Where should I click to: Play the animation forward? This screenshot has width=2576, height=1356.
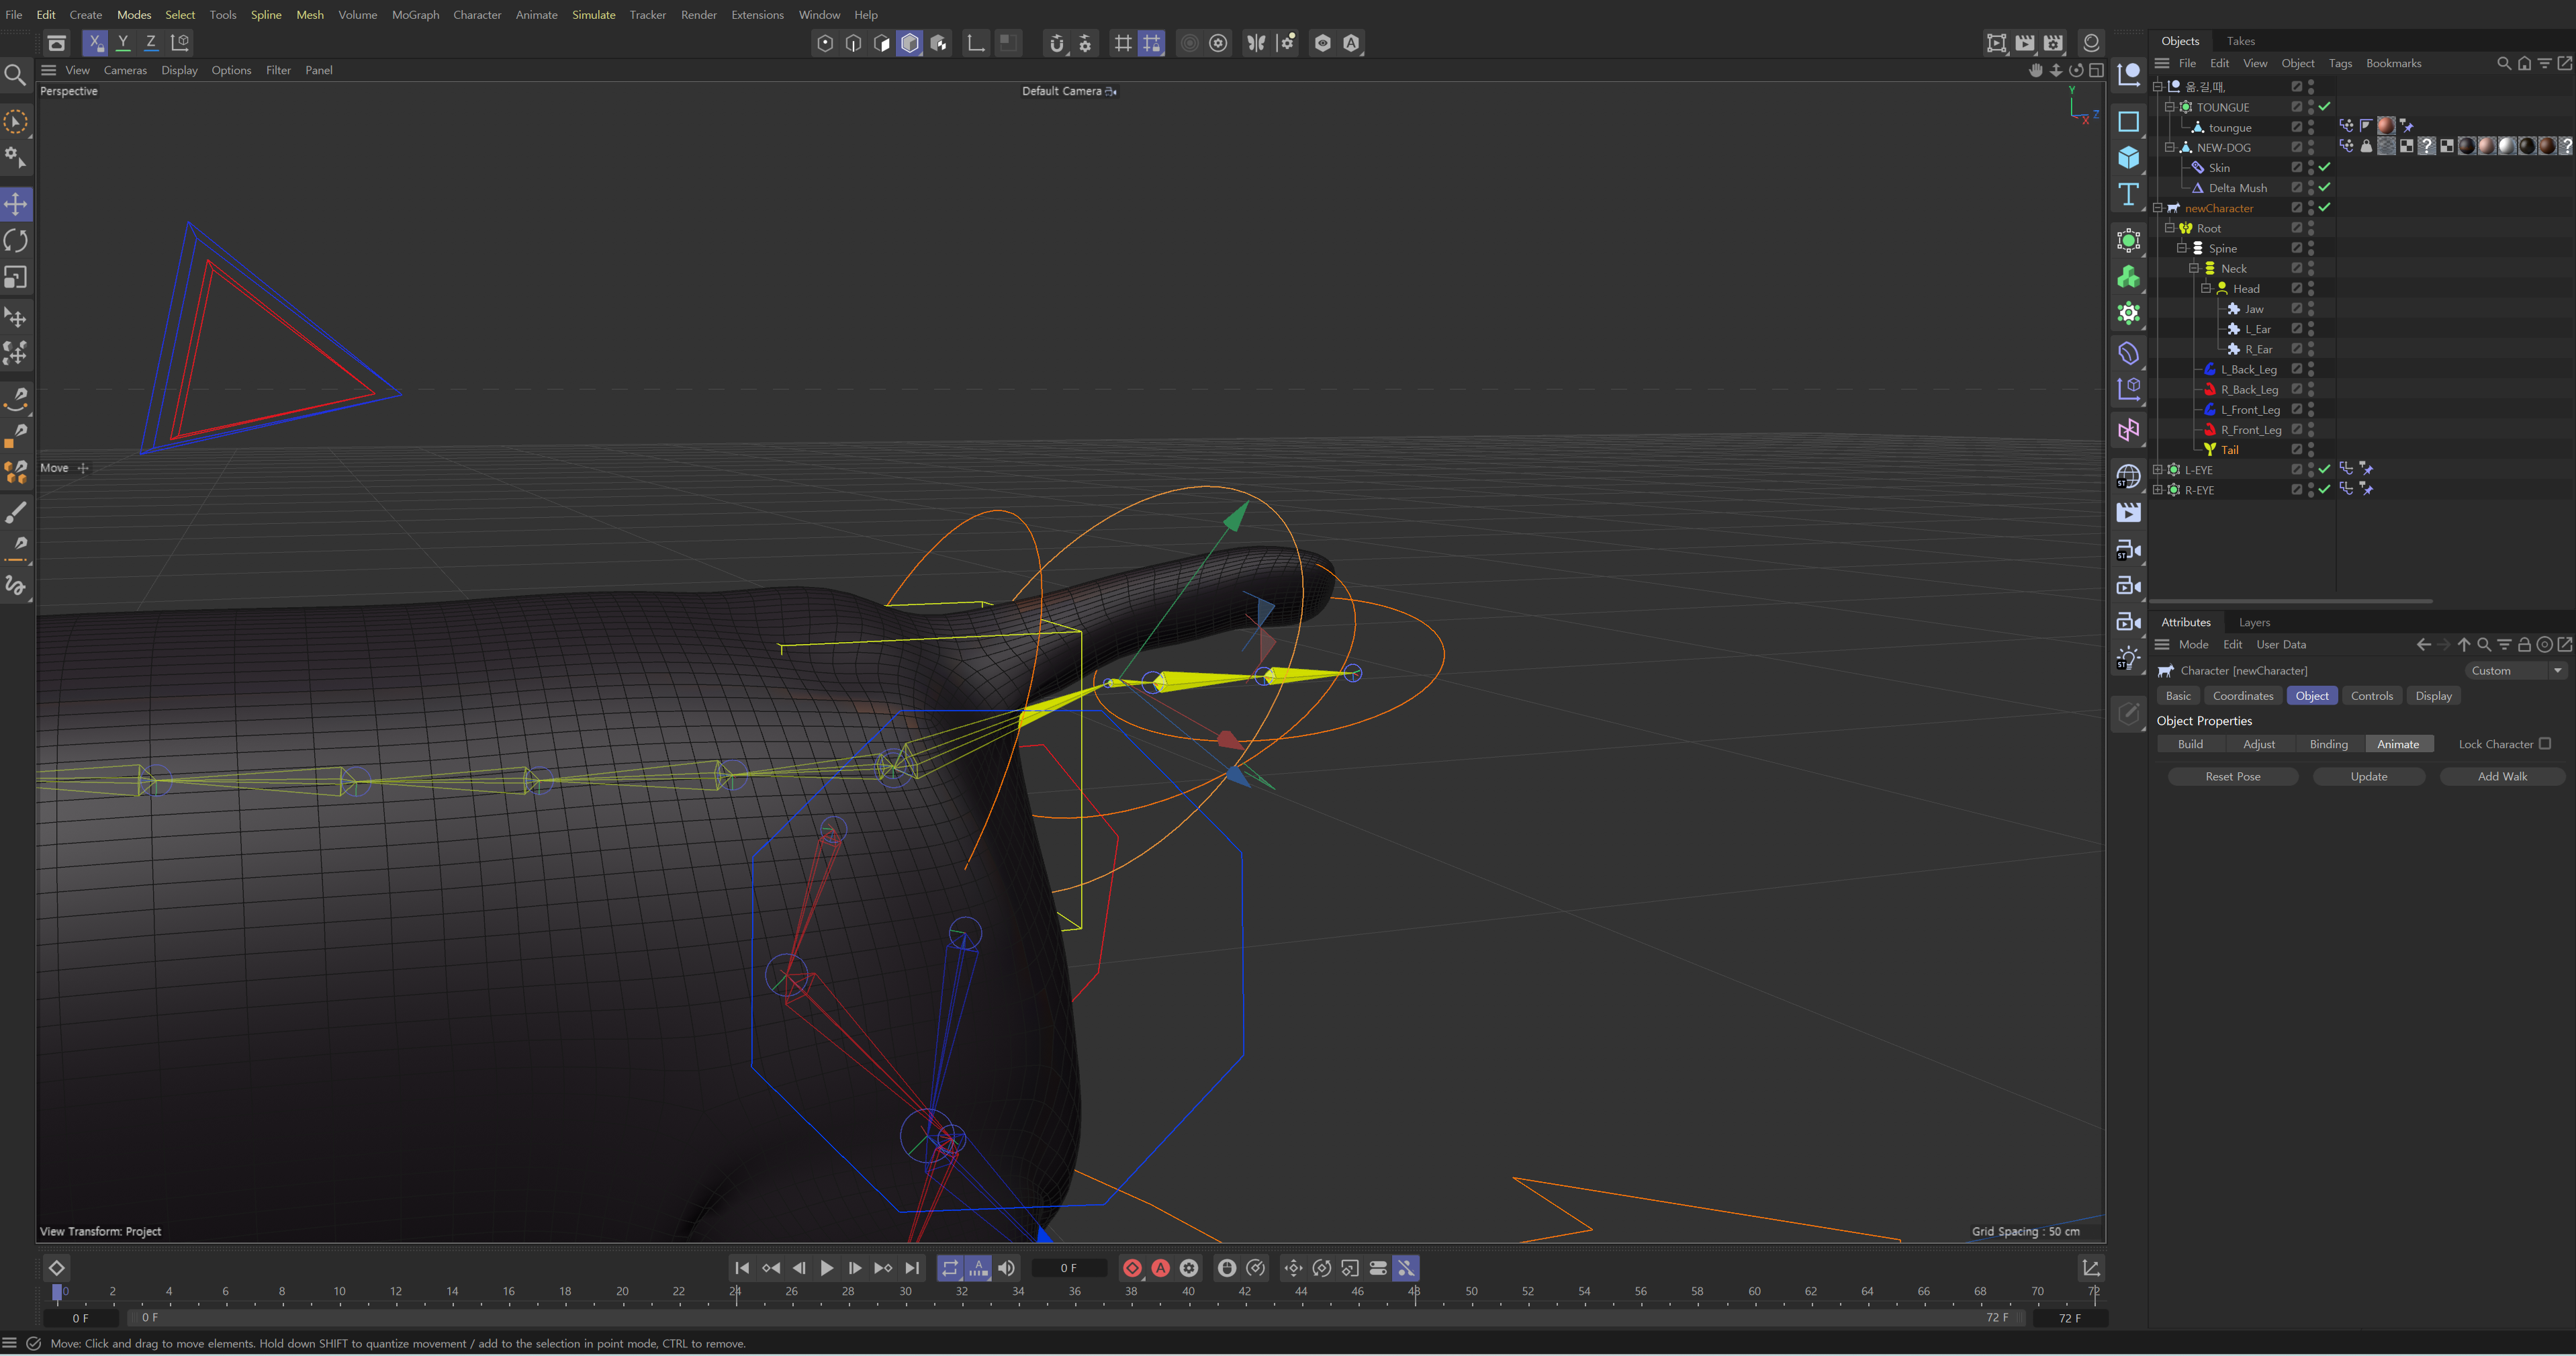(x=827, y=1268)
